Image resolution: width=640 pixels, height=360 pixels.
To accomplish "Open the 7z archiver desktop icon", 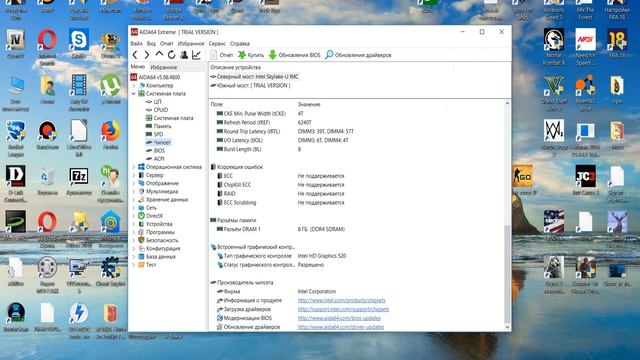I will [x=79, y=181].
